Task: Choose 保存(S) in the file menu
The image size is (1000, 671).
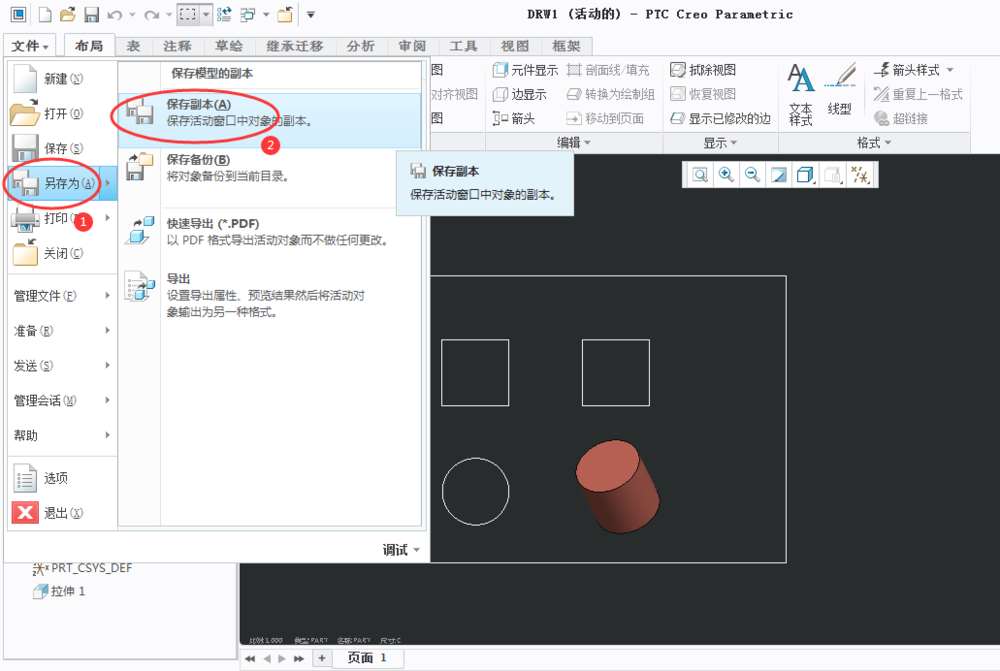Action: point(62,148)
